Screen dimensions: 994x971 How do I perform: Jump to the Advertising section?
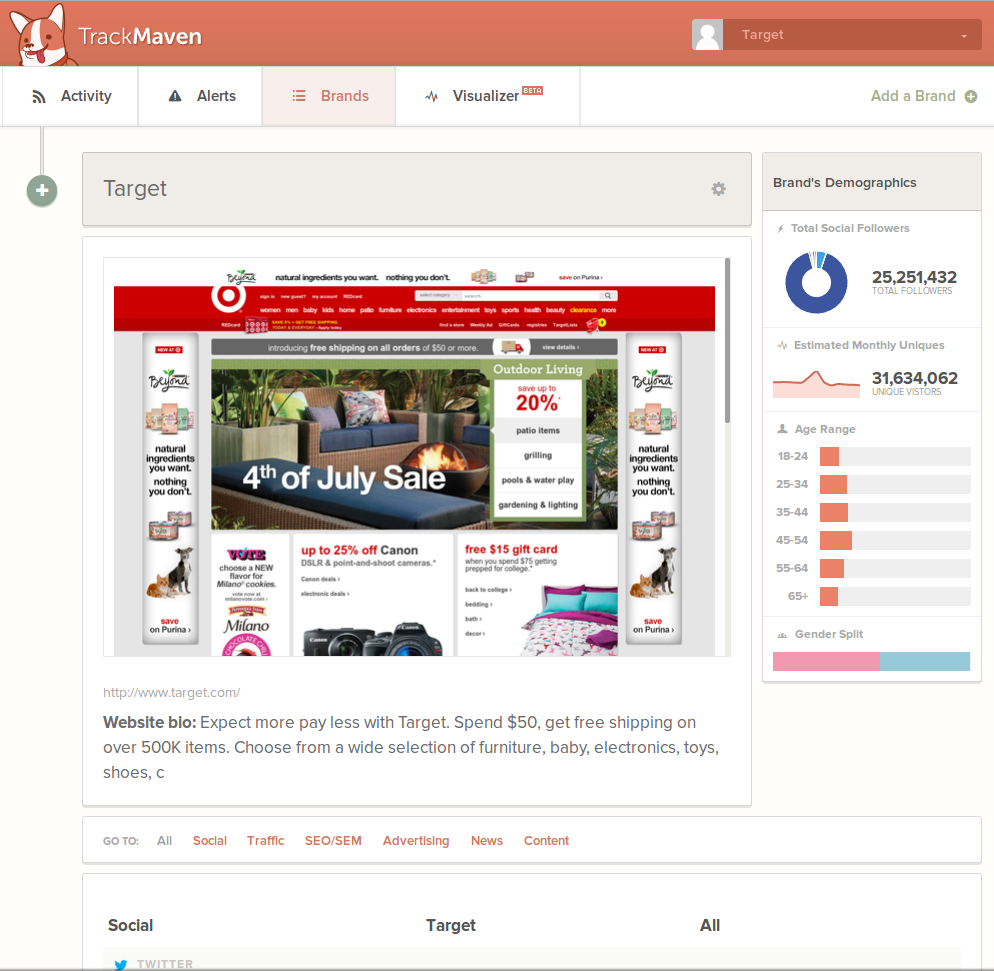tap(416, 840)
